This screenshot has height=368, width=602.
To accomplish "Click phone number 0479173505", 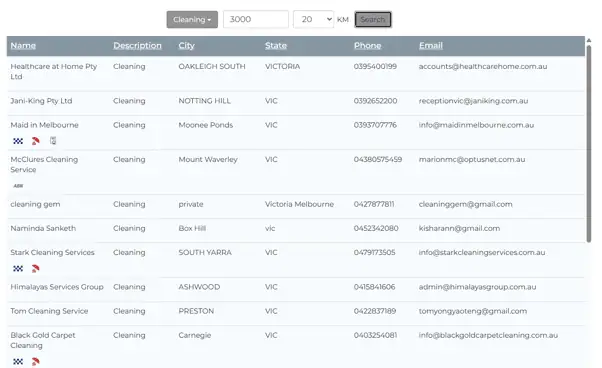I will coord(374,252).
